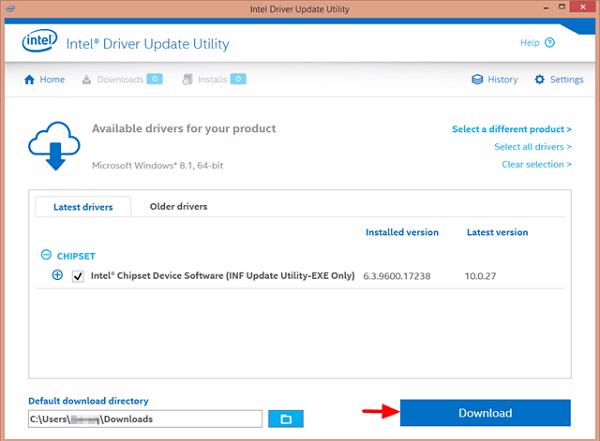This screenshot has width=600, height=441.
Task: Switch to the Older drivers tab
Action: click(178, 207)
